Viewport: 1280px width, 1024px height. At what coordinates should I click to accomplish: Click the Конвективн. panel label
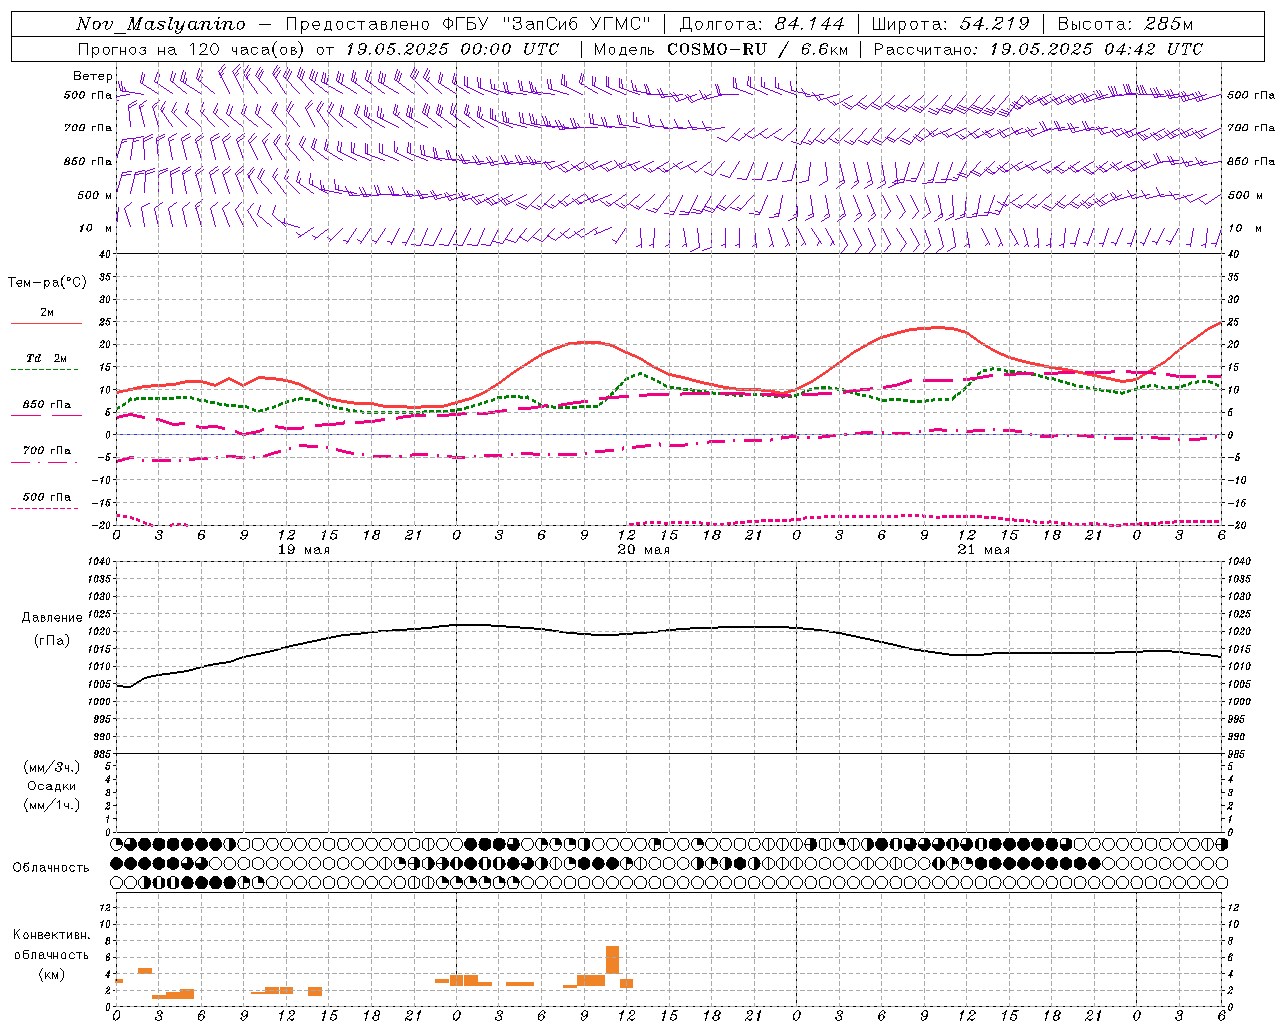tap(51, 935)
